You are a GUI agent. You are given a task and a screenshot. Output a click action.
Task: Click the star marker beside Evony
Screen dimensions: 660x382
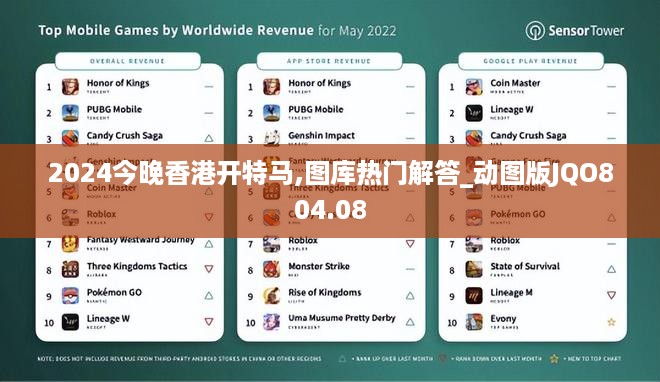pos(611,322)
